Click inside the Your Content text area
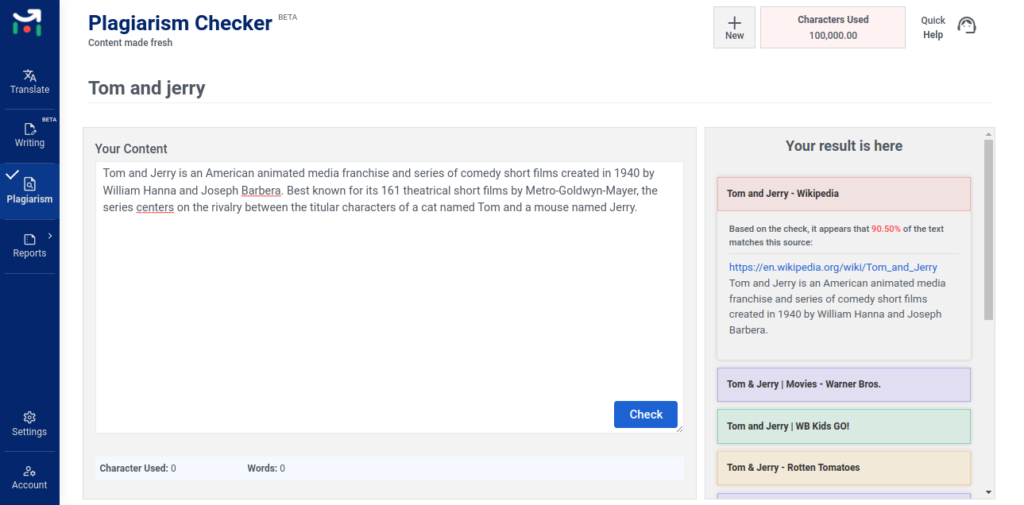Image resolution: width=1024 pixels, height=505 pixels. pos(389,297)
